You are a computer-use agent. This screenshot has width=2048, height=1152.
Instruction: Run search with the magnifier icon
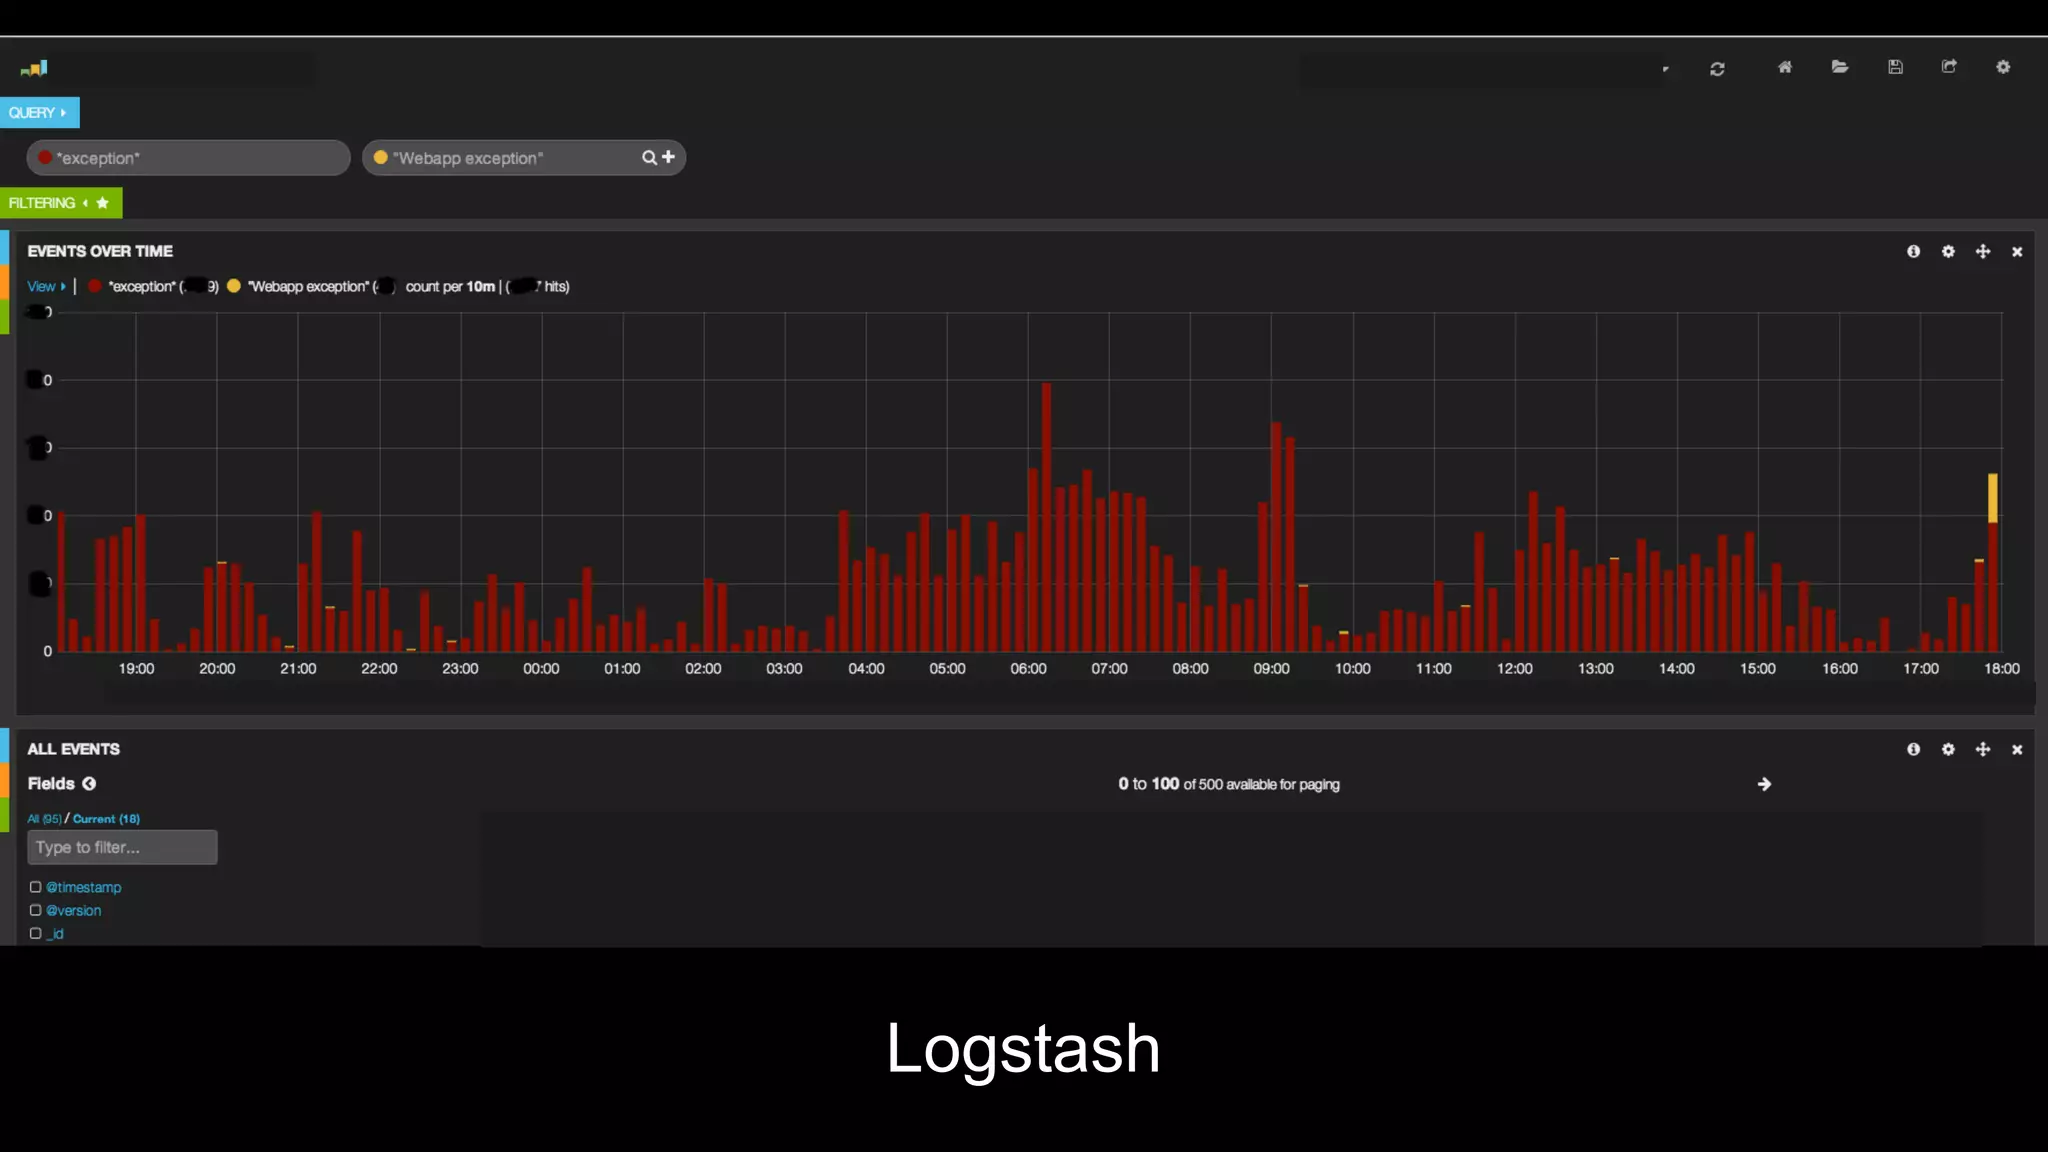[x=649, y=158]
